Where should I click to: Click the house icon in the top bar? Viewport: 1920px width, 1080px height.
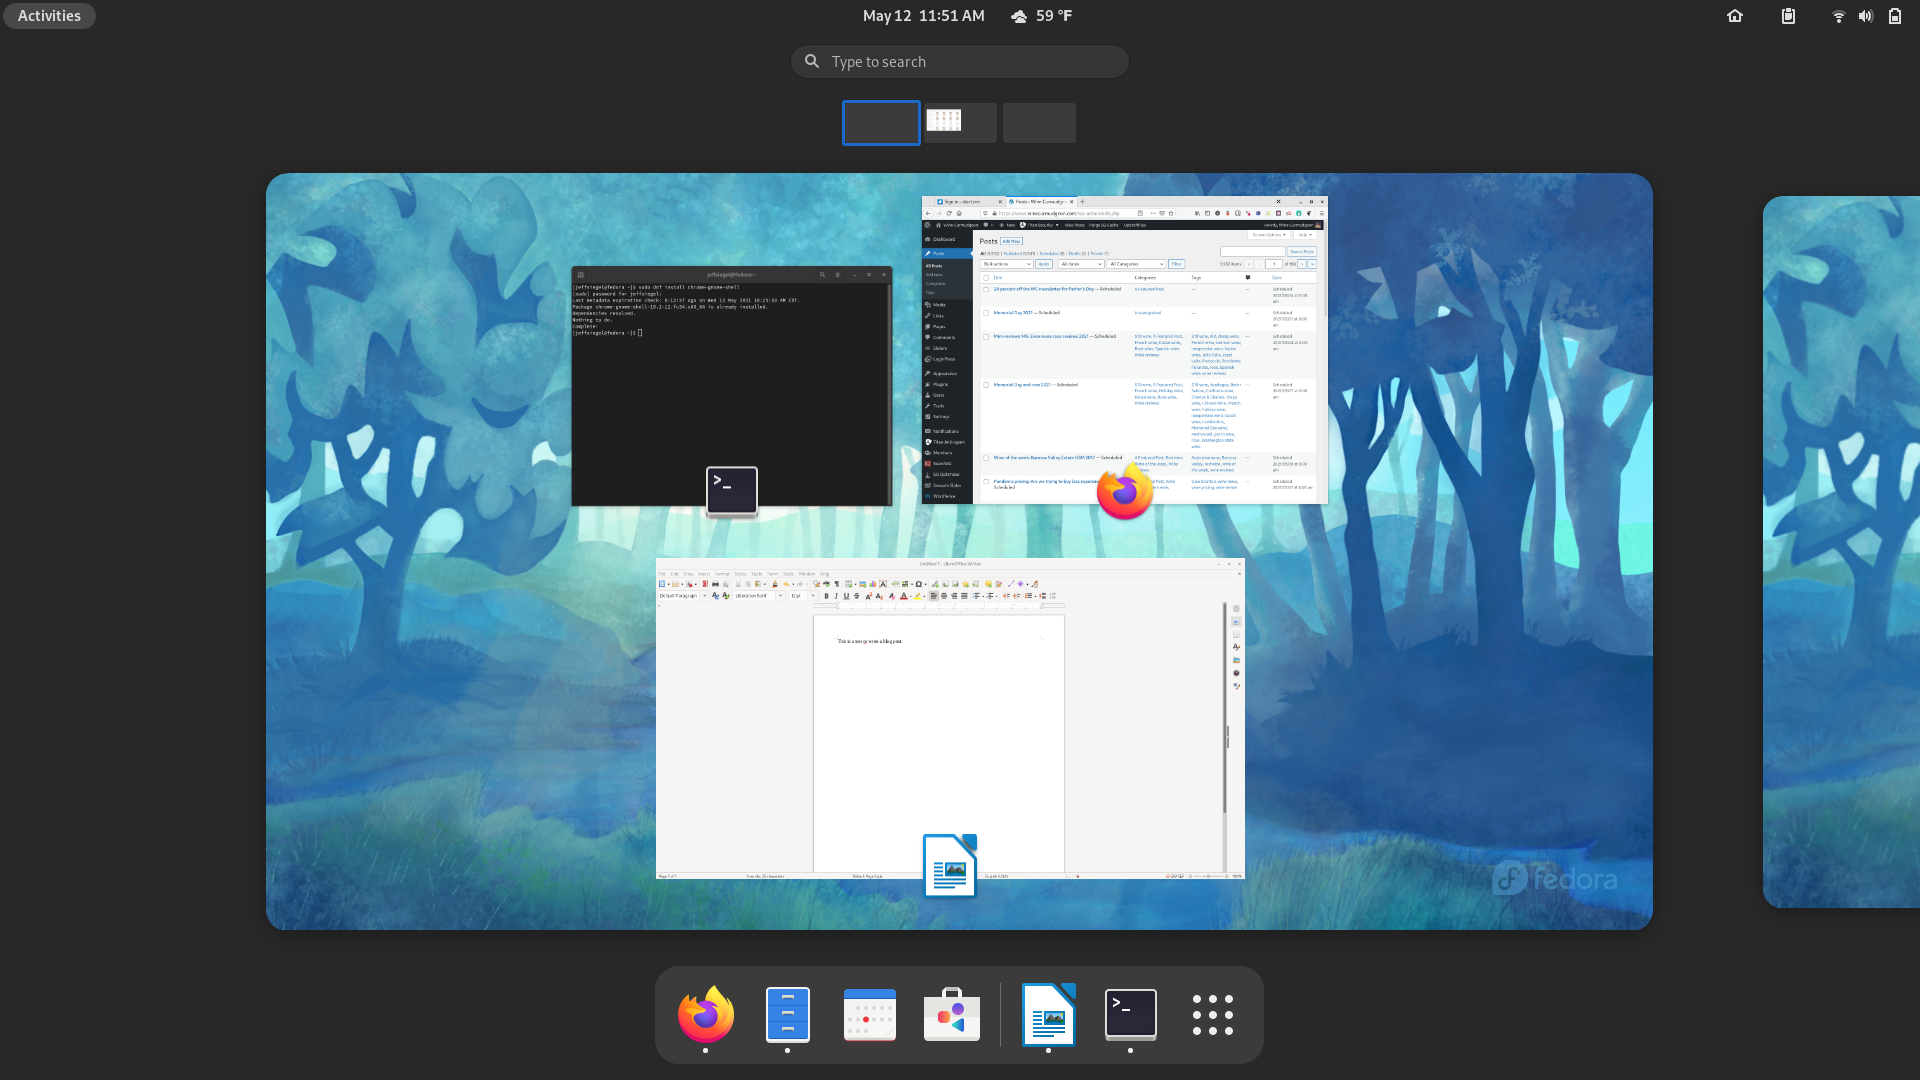pyautogui.click(x=1735, y=16)
